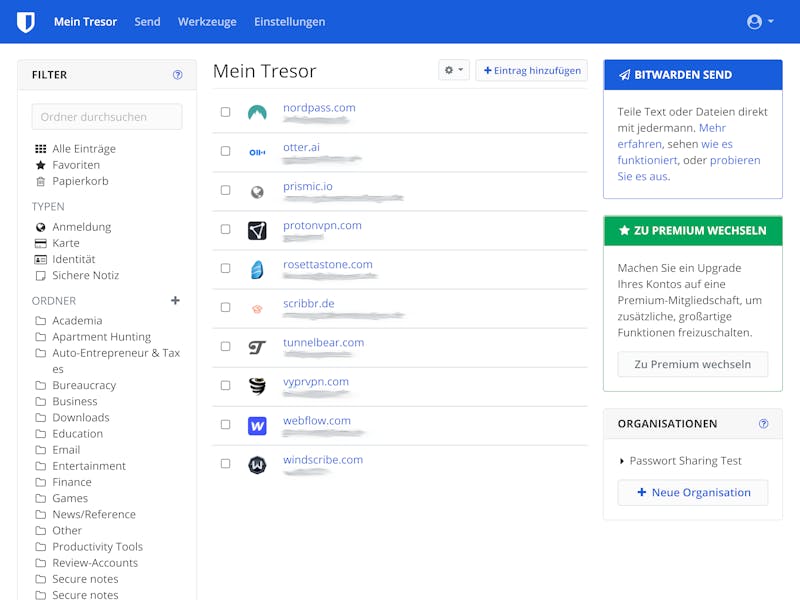800x600 pixels.
Task: Check the vyprvpn.com checkbox
Action: (225, 385)
